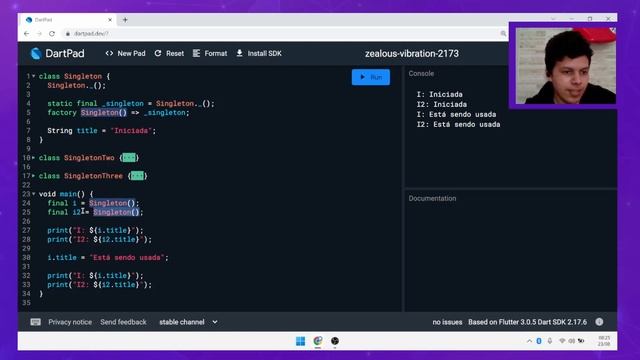The height and width of the screenshot is (360, 640).
Task: Go back in the browser
Action: coord(27,33)
